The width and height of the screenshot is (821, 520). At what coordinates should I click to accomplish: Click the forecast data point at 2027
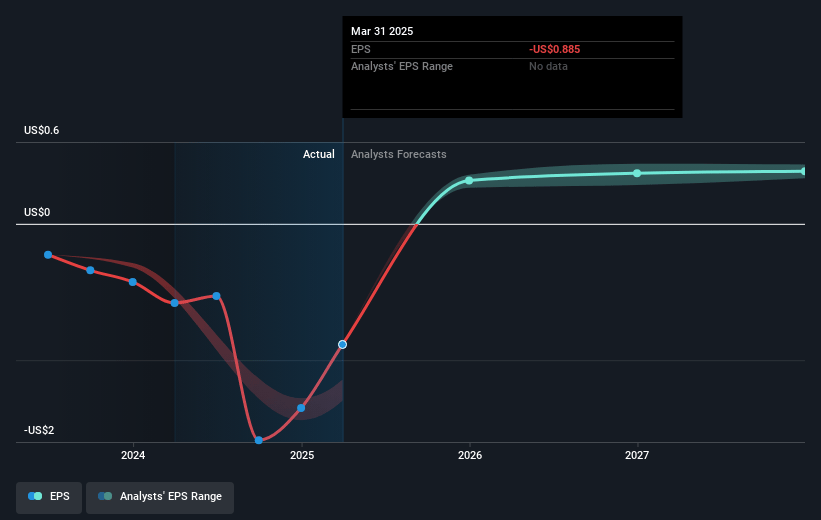(637, 173)
